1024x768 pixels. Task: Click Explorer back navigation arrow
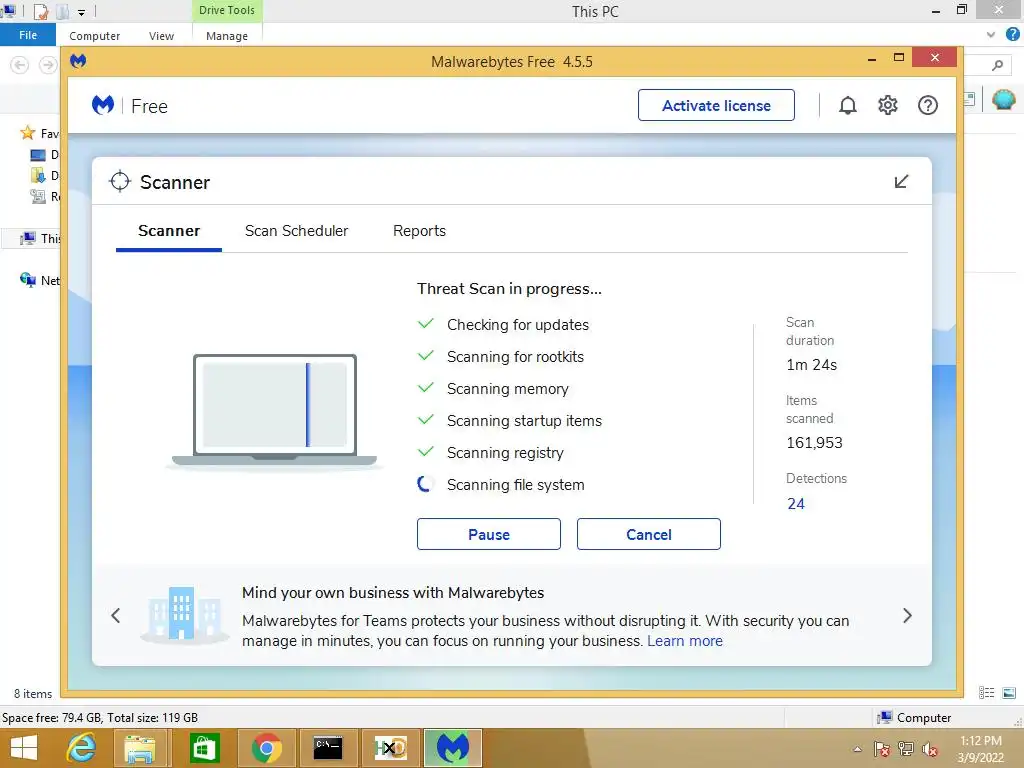pyautogui.click(x=20, y=65)
